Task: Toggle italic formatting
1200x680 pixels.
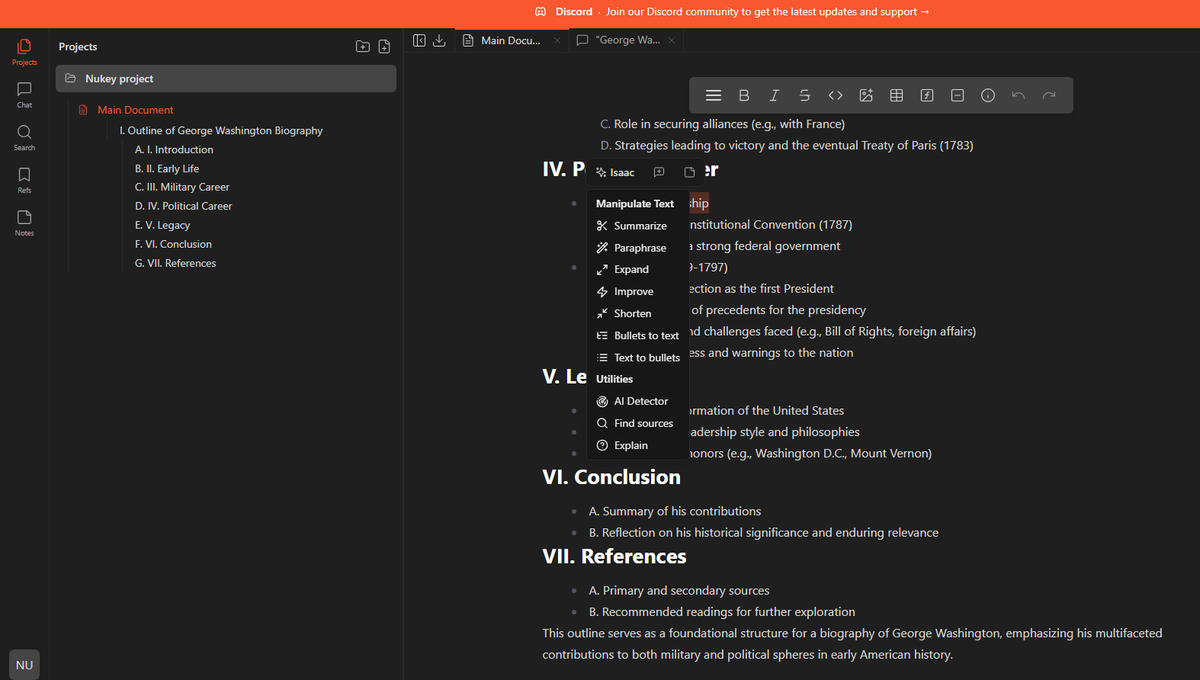Action: (774, 95)
